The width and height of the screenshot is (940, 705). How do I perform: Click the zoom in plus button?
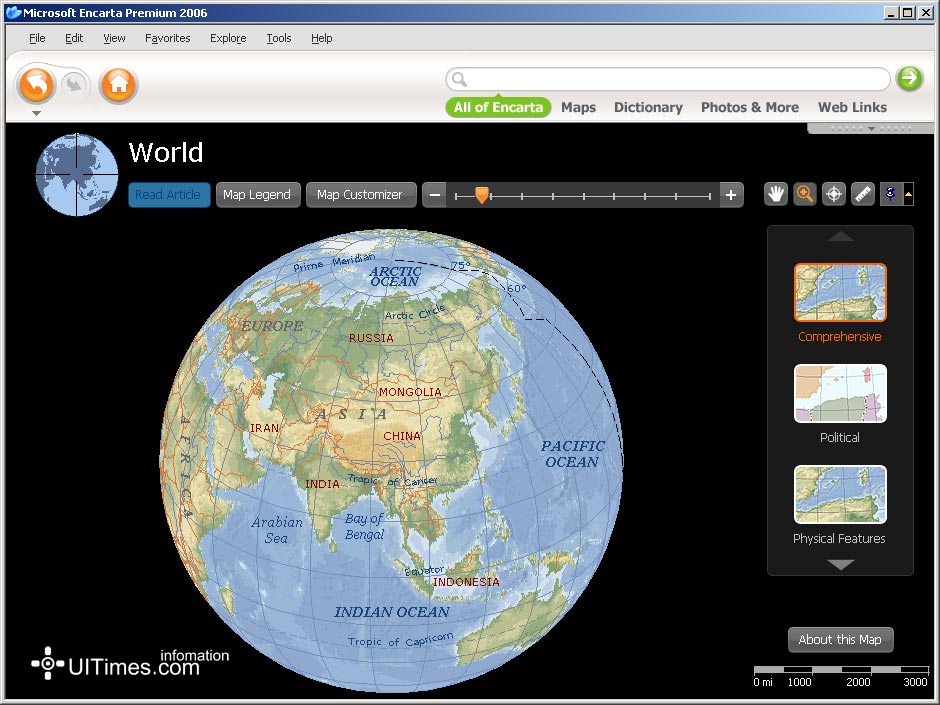pos(731,195)
